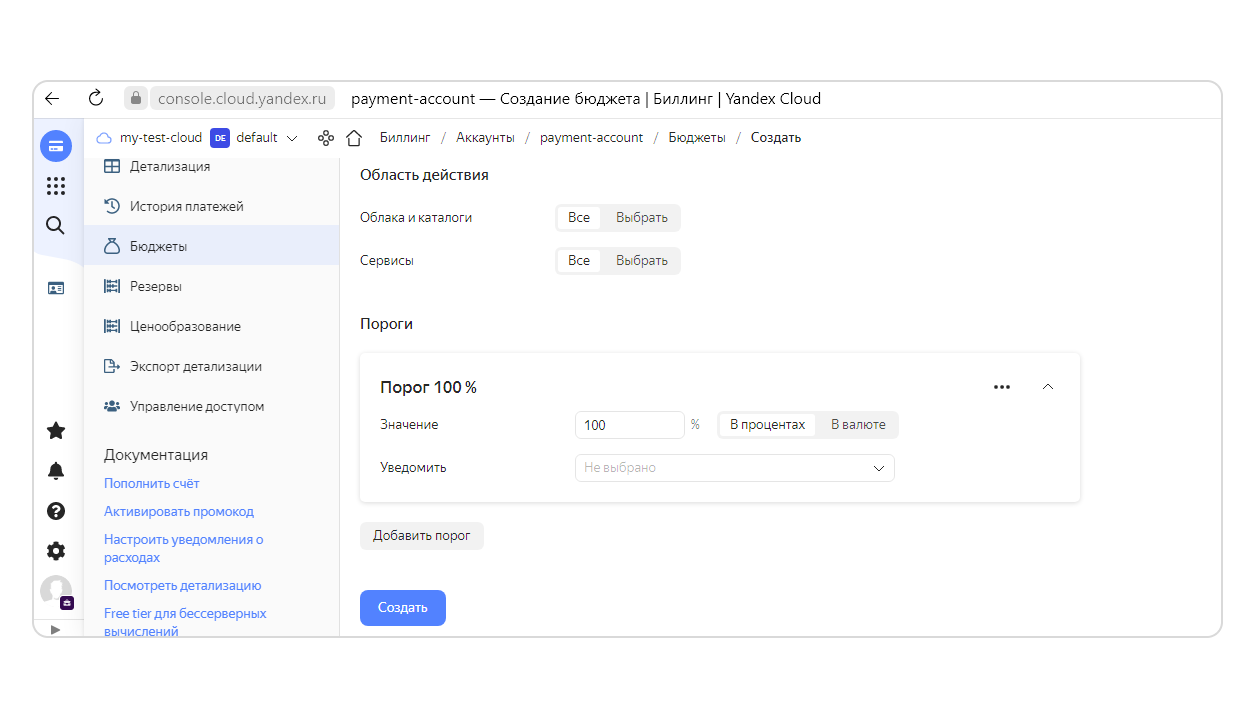Click Аккаунты breadcrumb
The image size is (1255, 718).
tap(485, 138)
